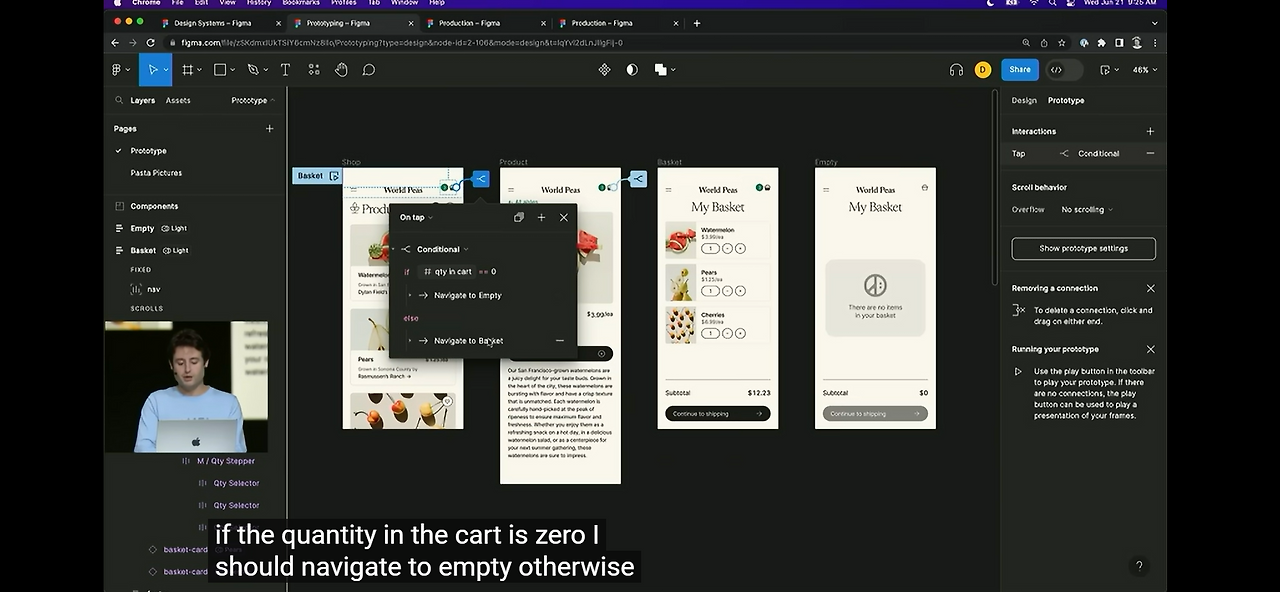
Task: Remove the Tap Conditional interaction
Action: [x=1150, y=153]
